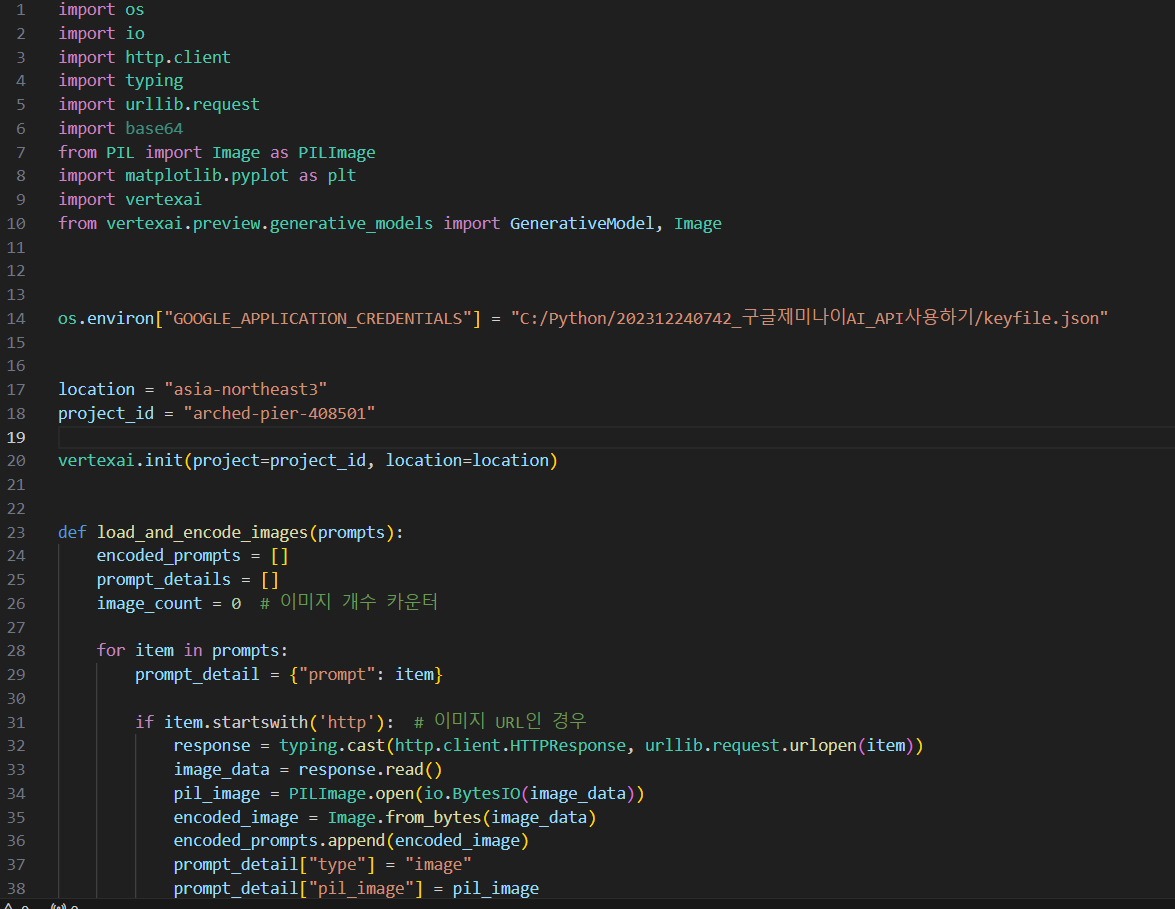Click the 'plt' alias on line 8

click(342, 176)
